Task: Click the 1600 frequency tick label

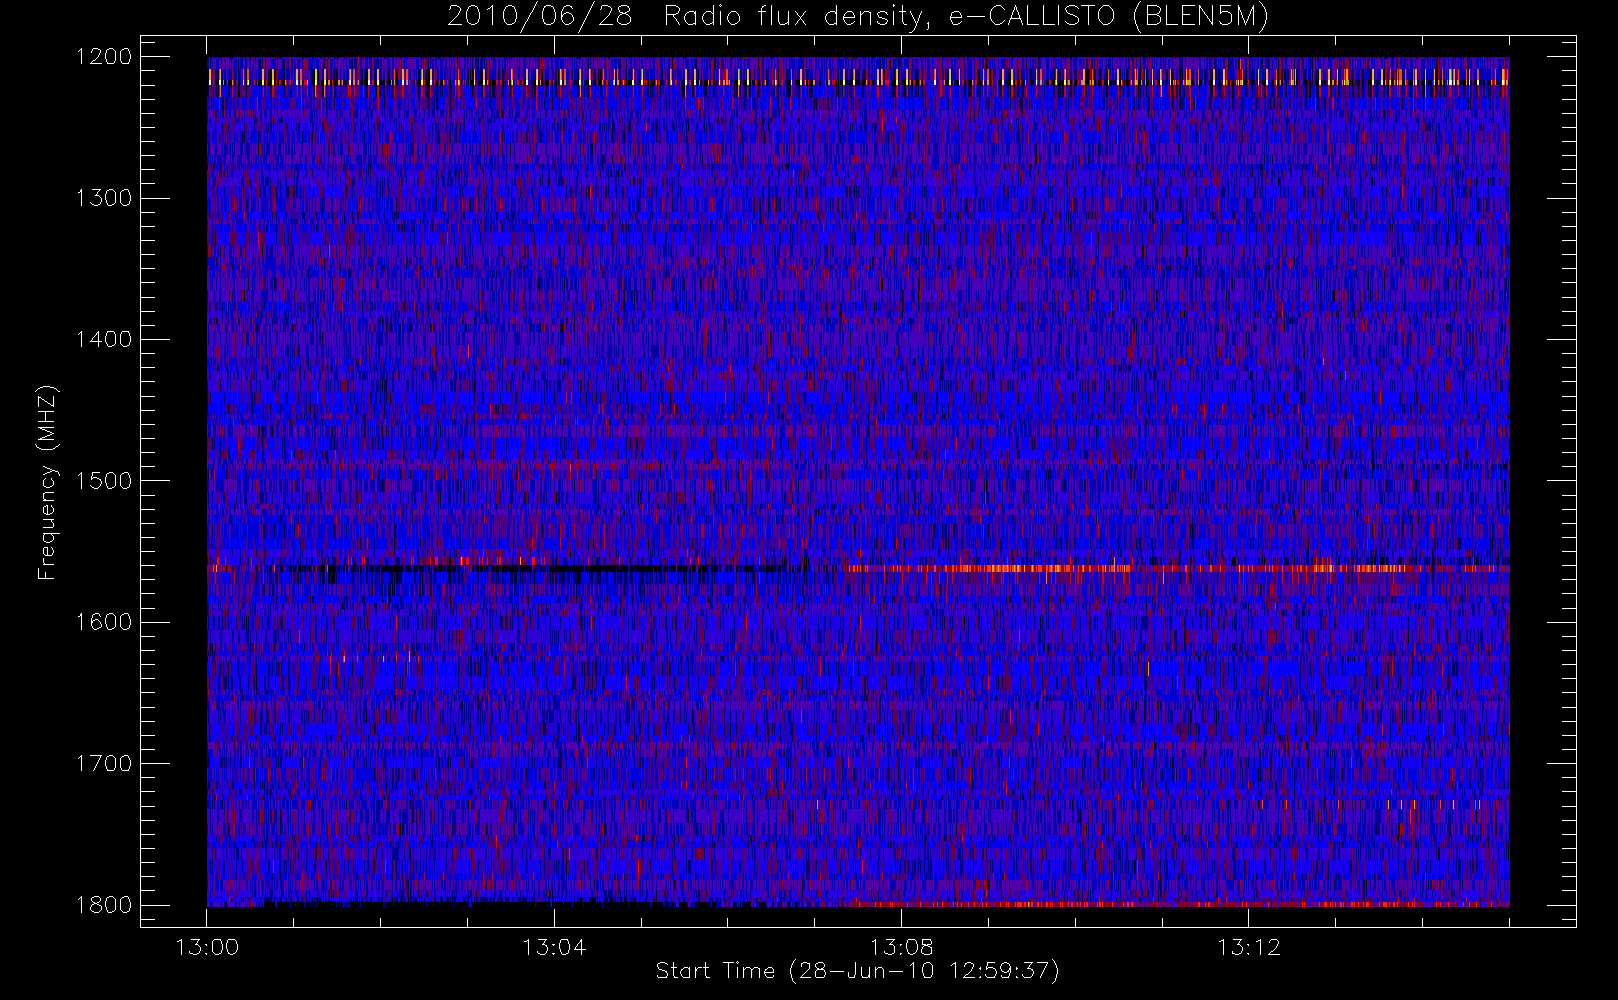Action: pos(104,622)
